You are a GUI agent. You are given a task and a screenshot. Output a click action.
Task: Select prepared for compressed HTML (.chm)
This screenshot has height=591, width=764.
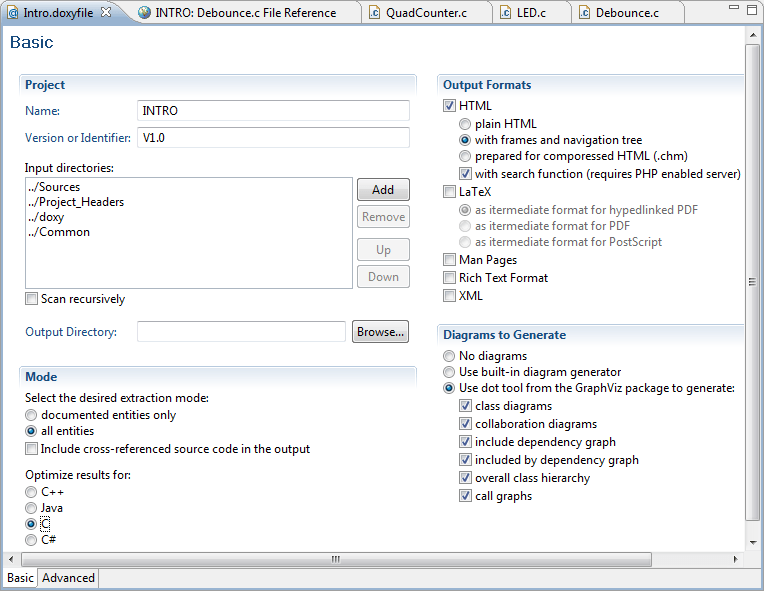(x=465, y=156)
